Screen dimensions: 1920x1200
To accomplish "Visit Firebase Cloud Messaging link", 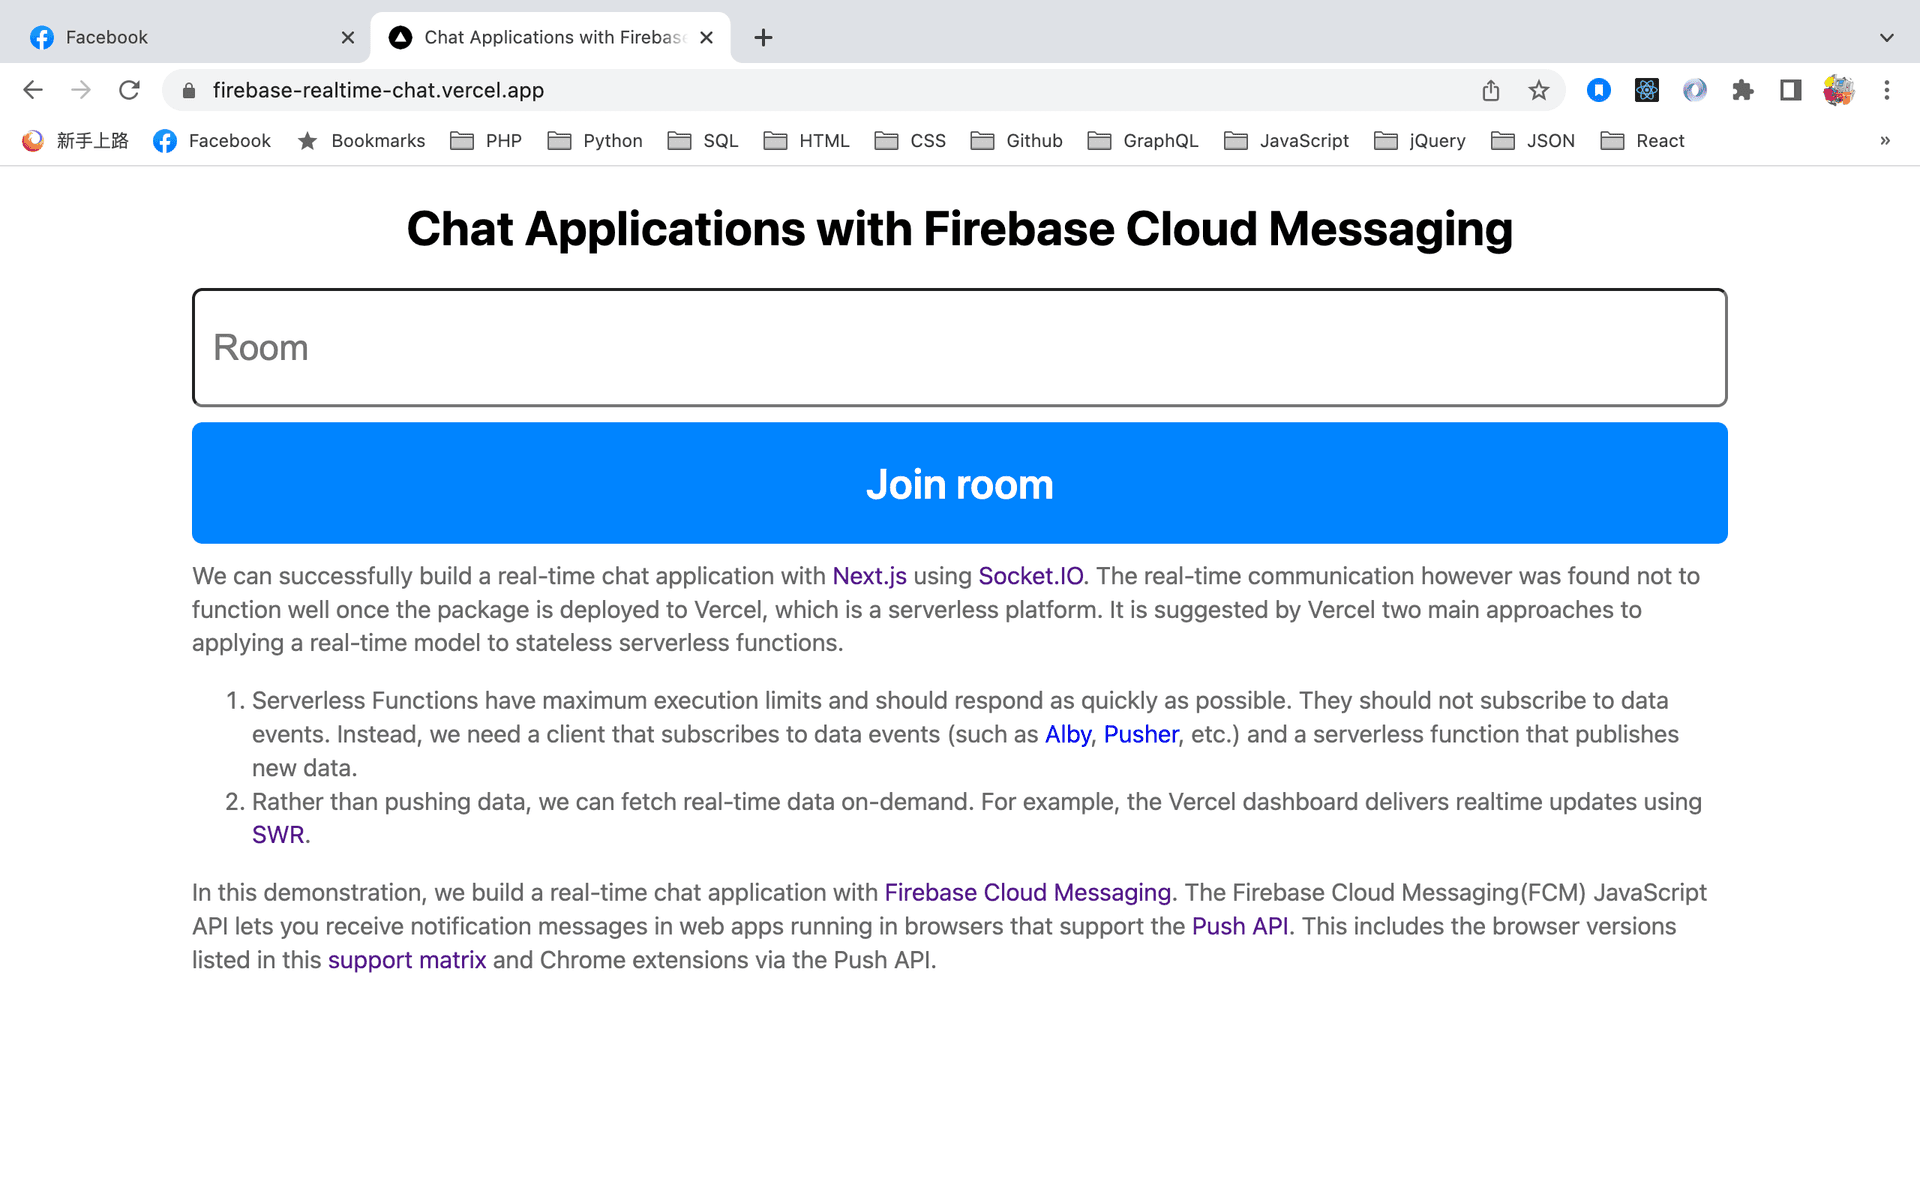I will point(1028,892).
